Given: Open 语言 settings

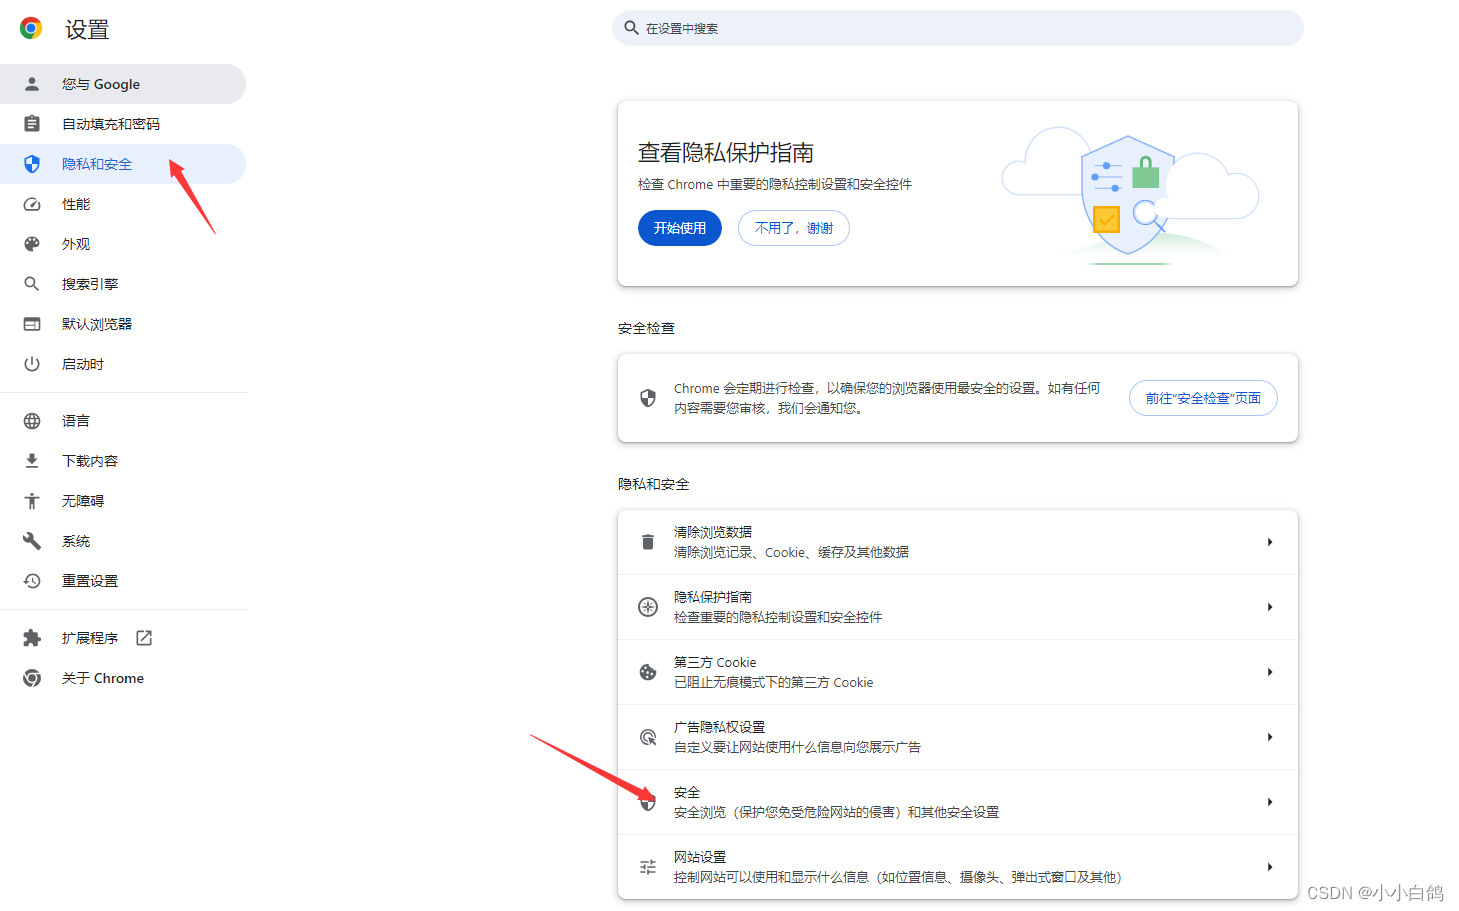Looking at the screenshot, I should (x=122, y=421).
